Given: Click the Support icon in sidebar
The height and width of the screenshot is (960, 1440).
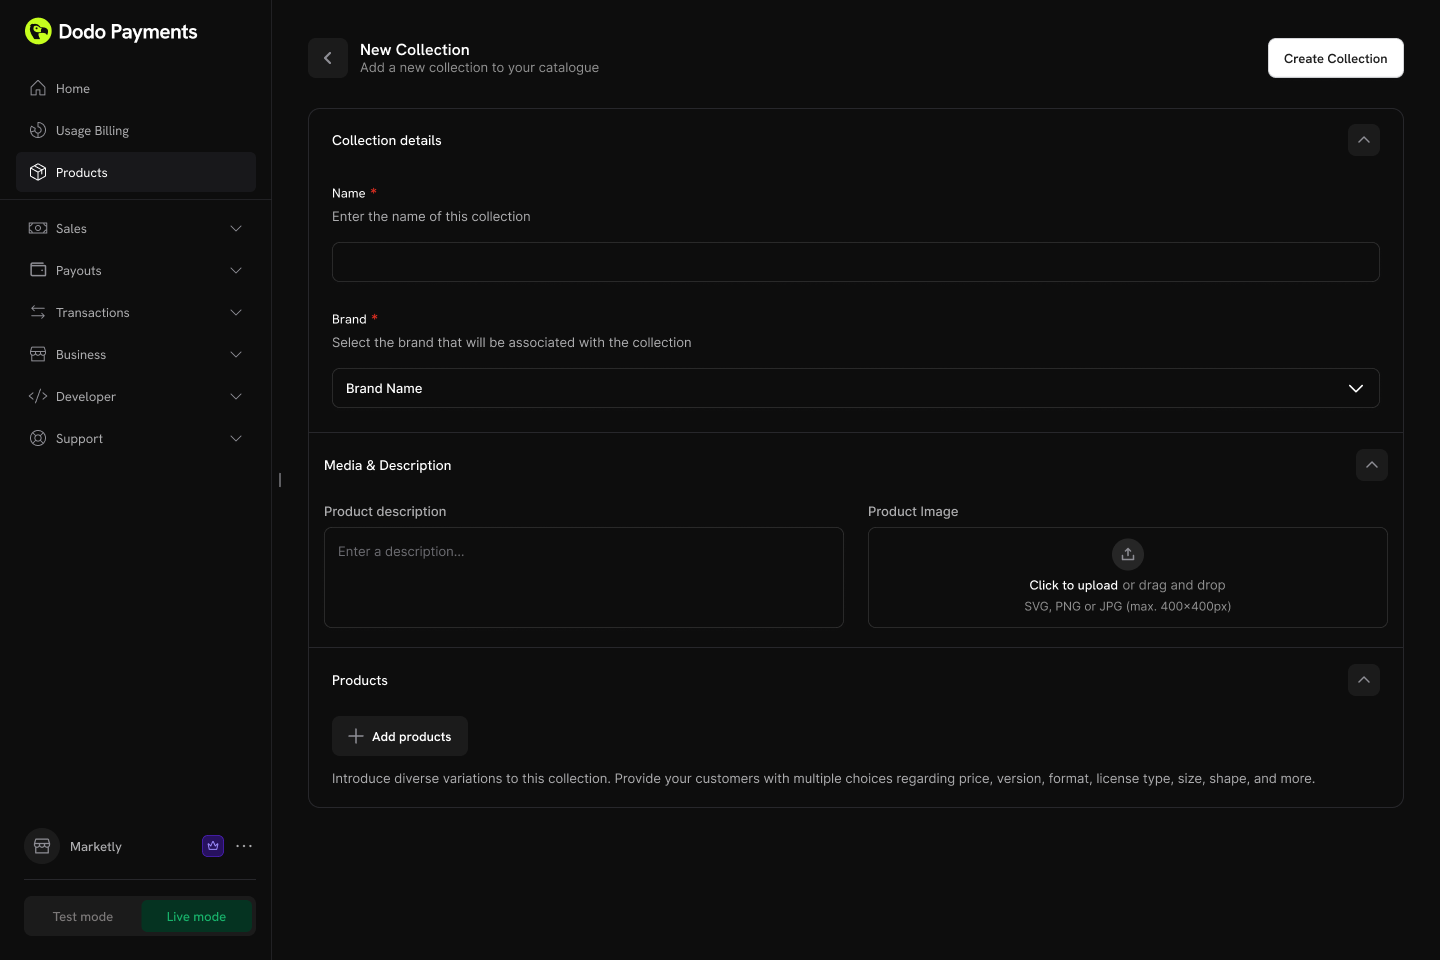Looking at the screenshot, I should tap(38, 438).
